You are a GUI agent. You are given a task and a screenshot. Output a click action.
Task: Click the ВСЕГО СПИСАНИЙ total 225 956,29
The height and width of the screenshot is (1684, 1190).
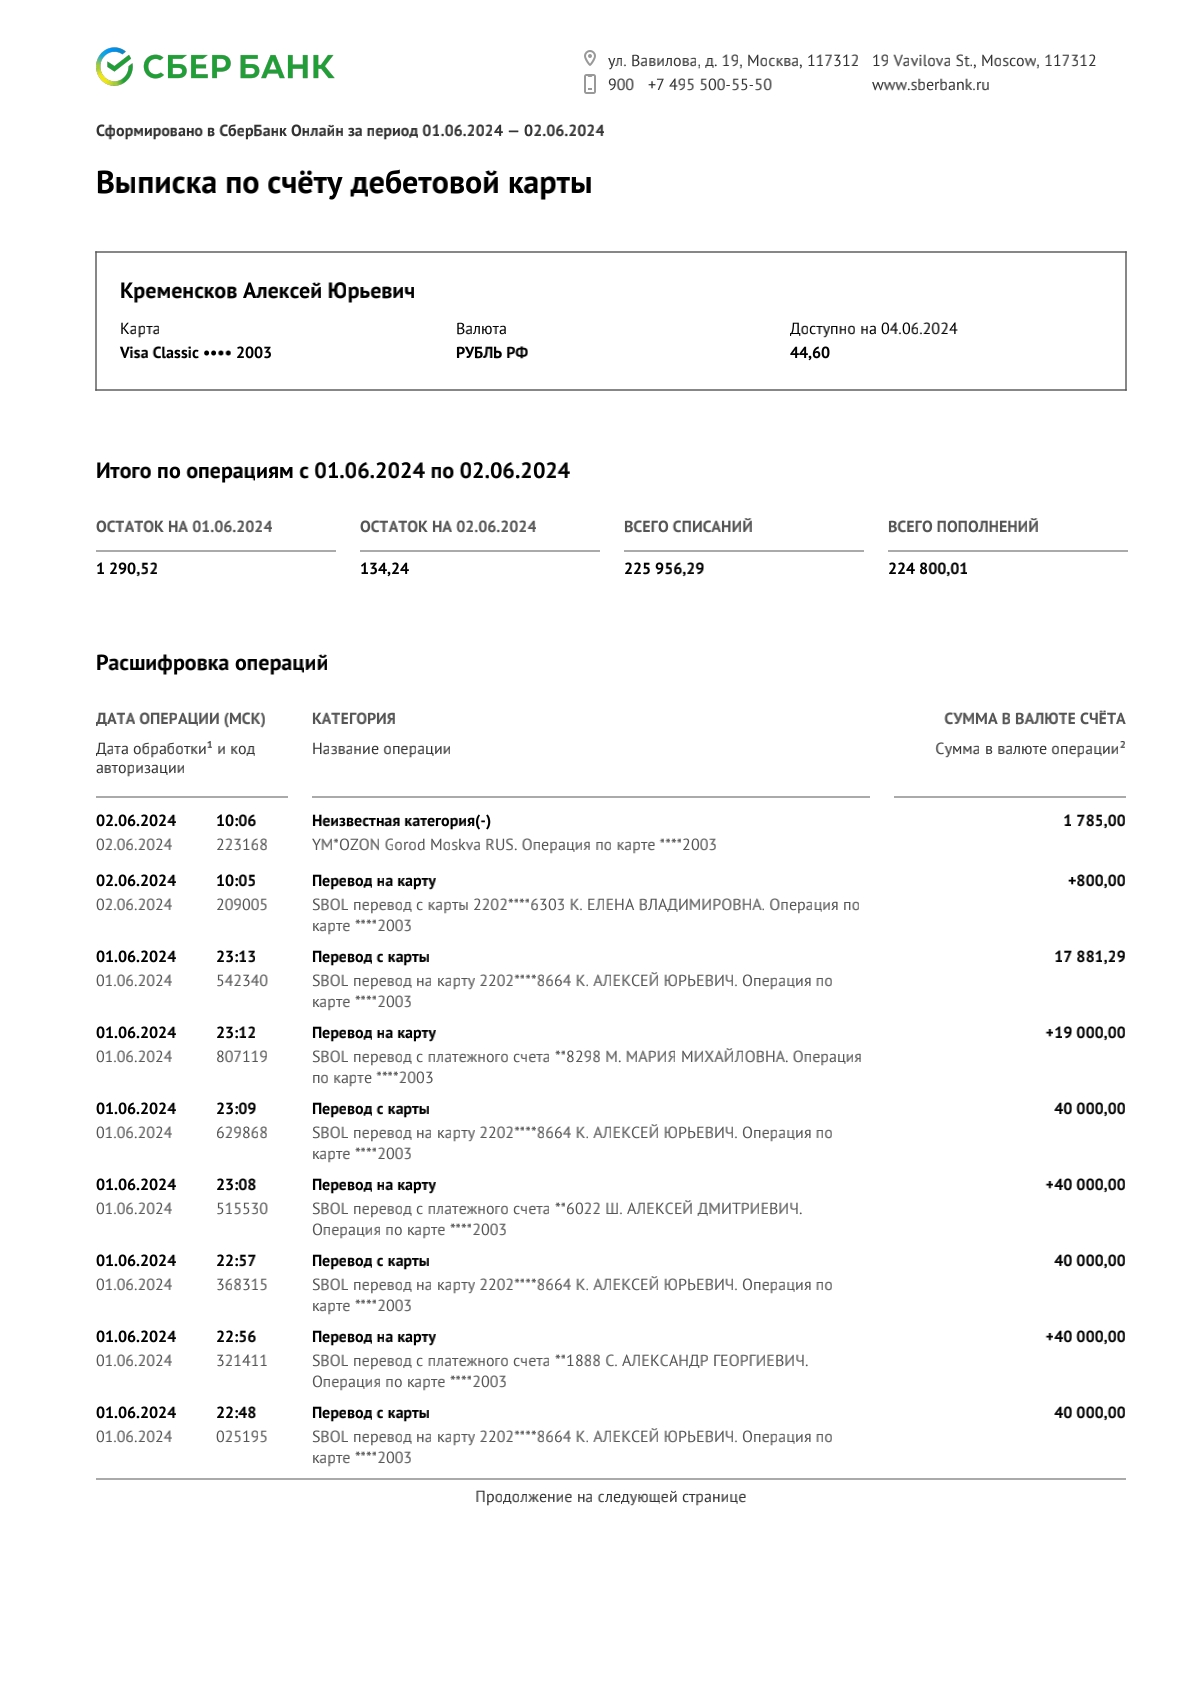click(664, 569)
